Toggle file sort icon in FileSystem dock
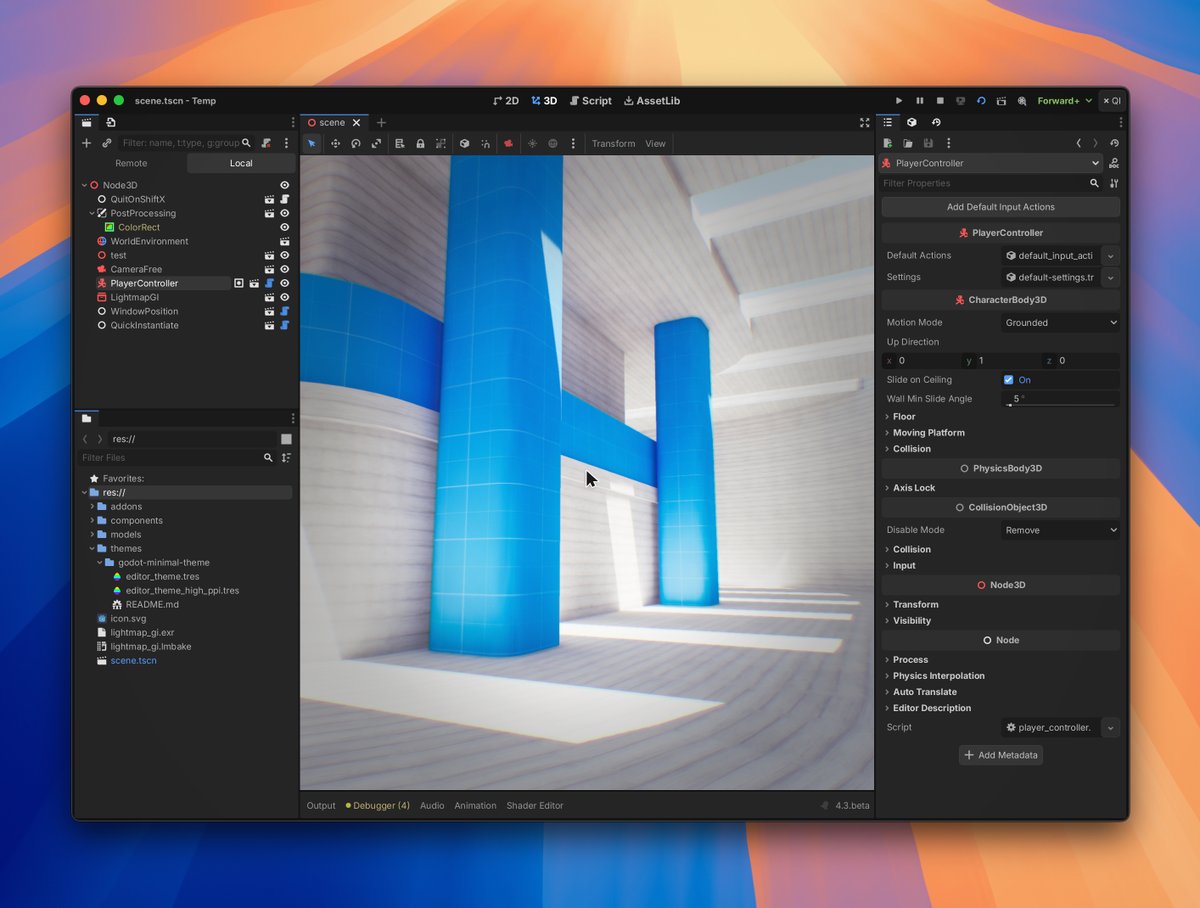This screenshot has height=908, width=1200. pyautogui.click(x=286, y=458)
